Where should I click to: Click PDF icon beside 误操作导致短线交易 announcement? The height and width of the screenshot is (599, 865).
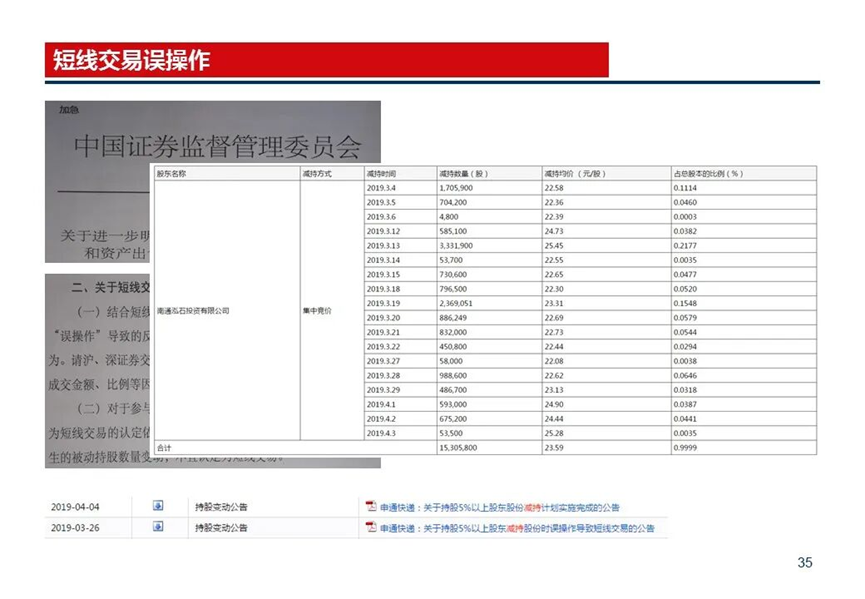coord(370,527)
